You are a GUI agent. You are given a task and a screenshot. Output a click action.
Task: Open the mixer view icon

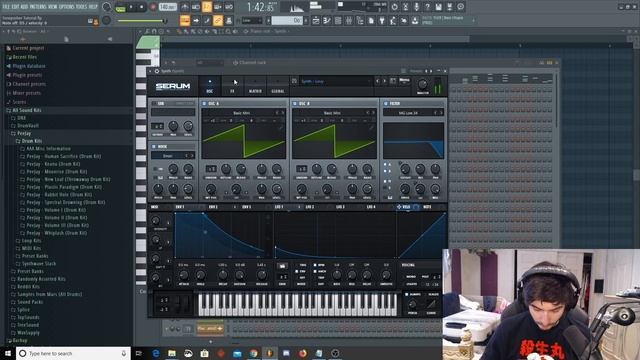click(349, 20)
